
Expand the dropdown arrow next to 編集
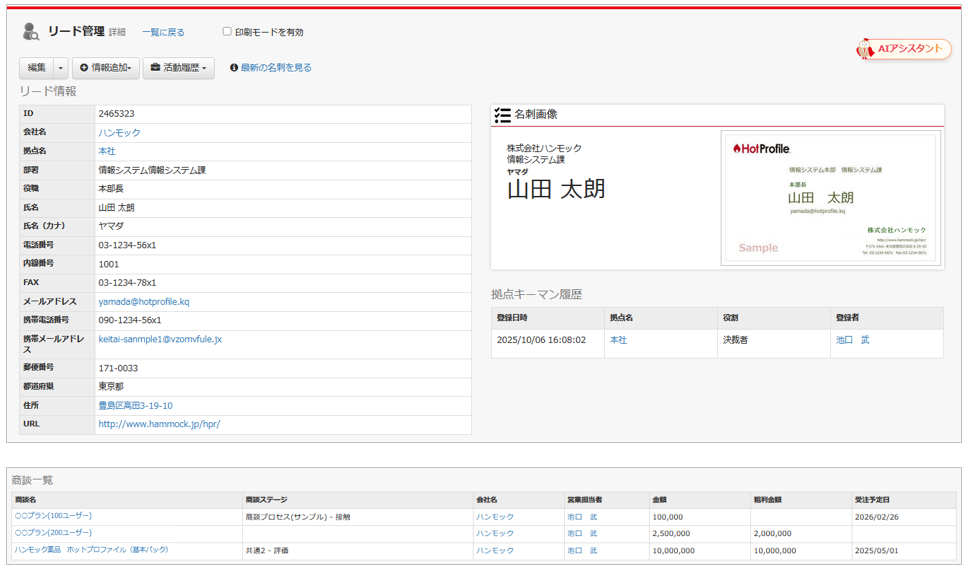(61, 68)
